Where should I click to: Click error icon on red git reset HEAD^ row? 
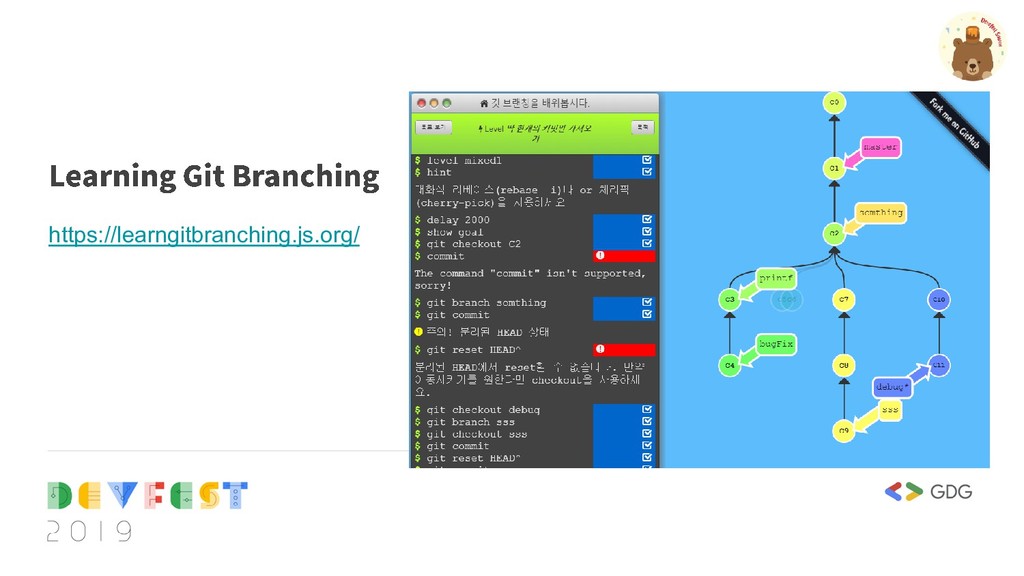[600, 349]
